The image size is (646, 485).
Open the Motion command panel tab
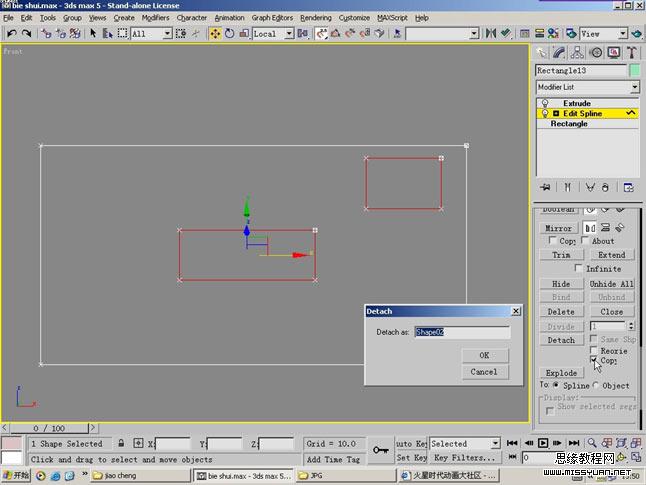click(596, 53)
